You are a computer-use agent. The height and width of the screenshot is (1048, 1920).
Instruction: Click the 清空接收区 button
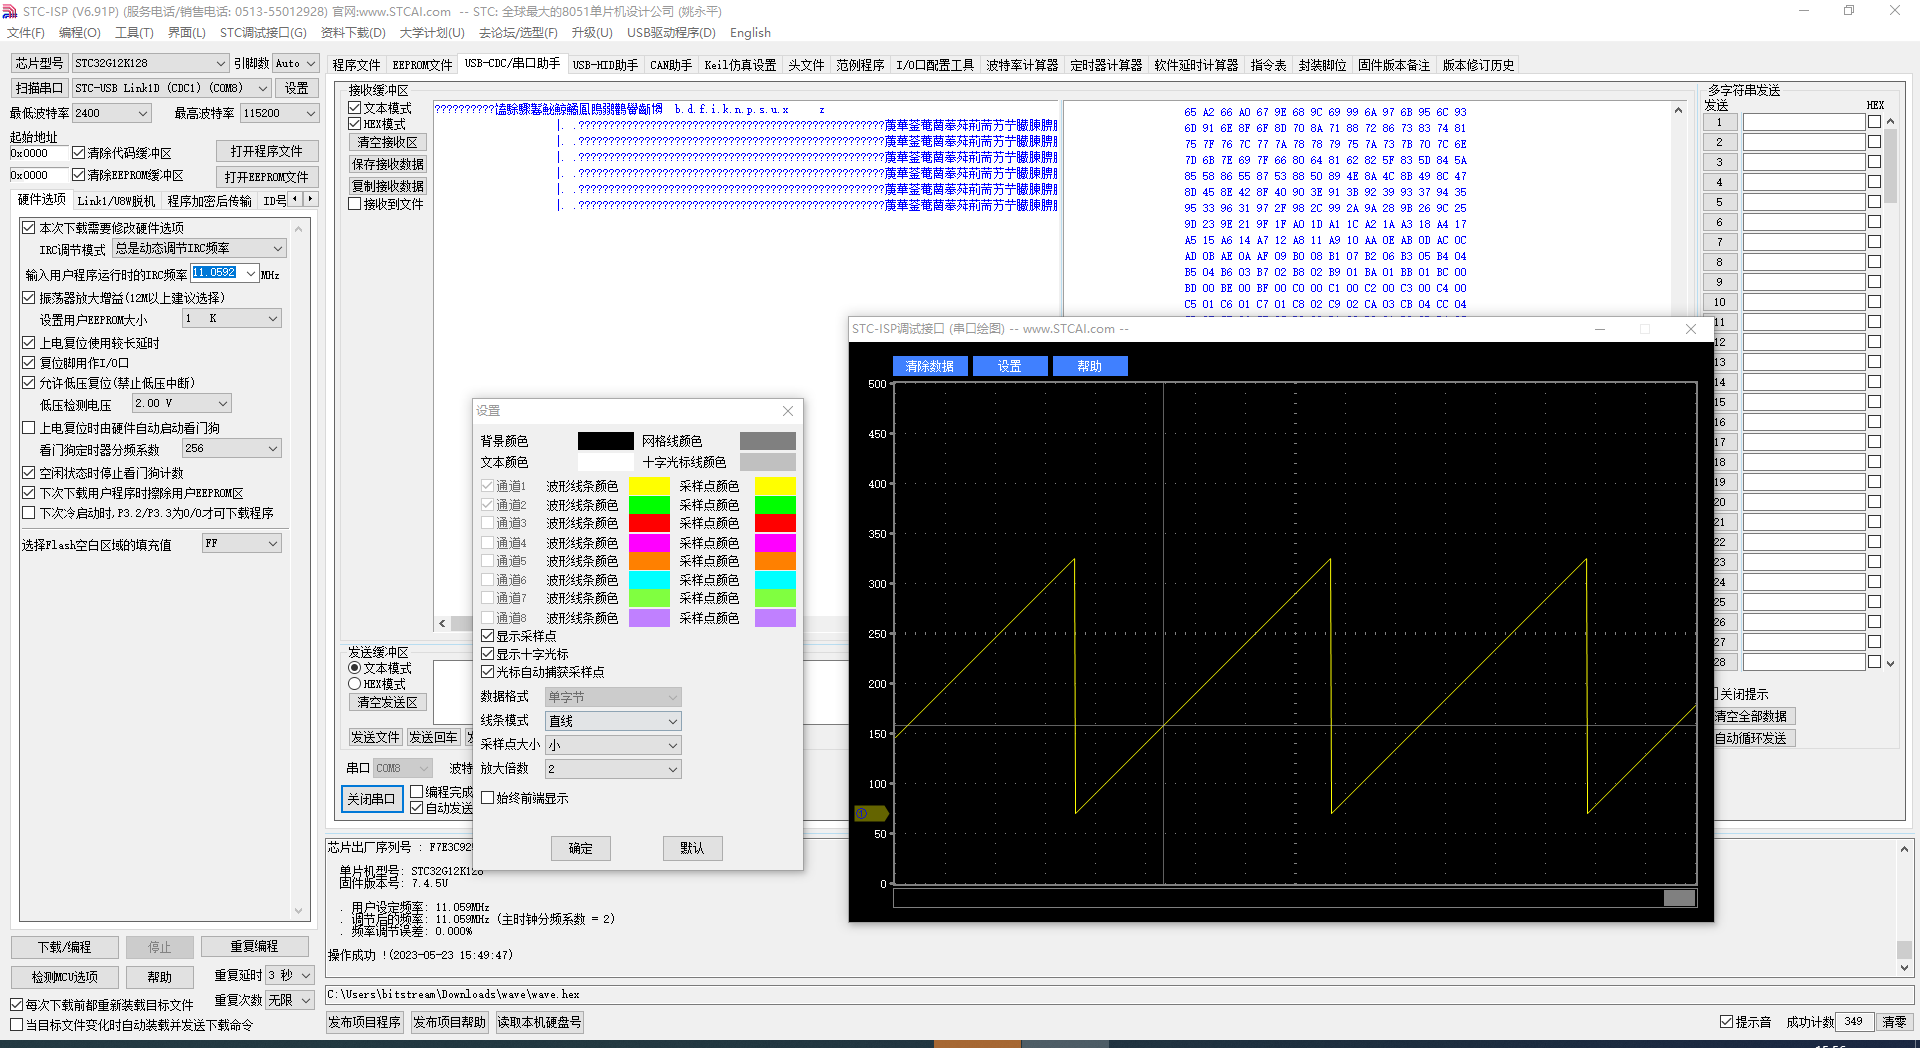[388, 142]
